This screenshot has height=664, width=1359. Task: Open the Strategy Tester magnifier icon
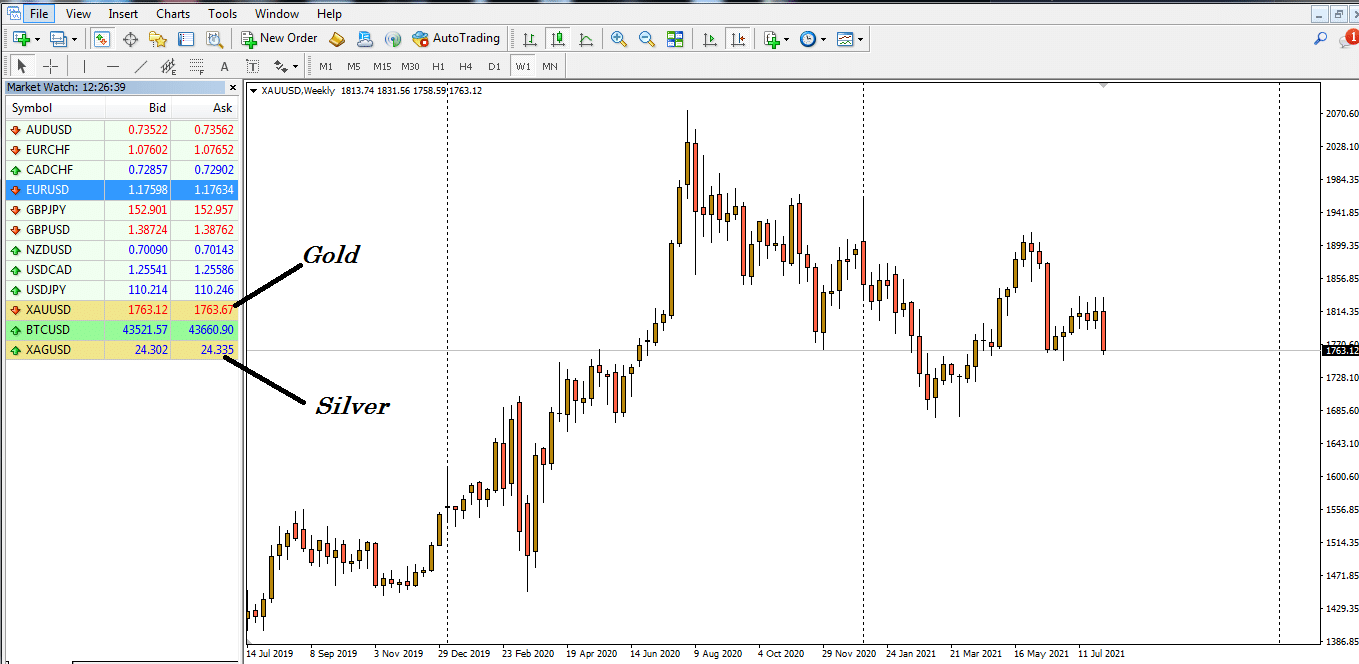tap(214, 39)
